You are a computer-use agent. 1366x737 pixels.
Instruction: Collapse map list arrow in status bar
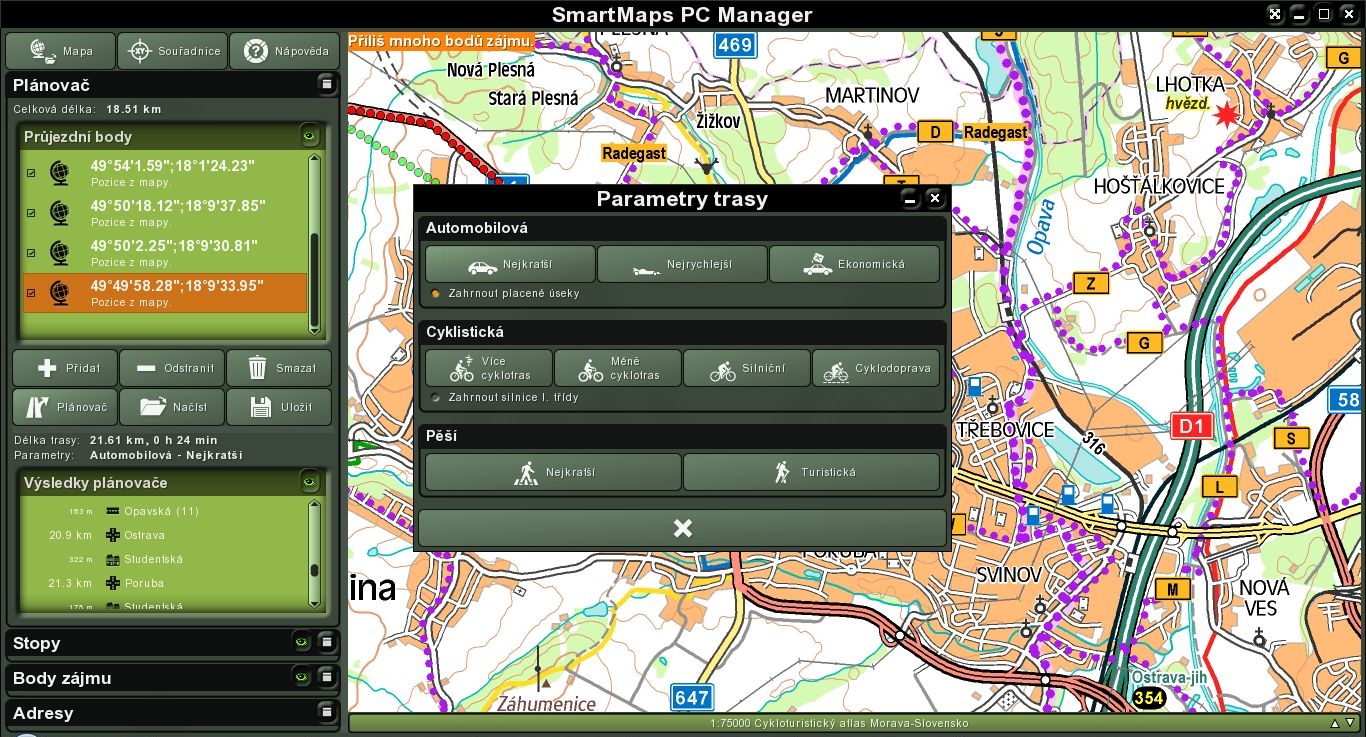point(1350,723)
